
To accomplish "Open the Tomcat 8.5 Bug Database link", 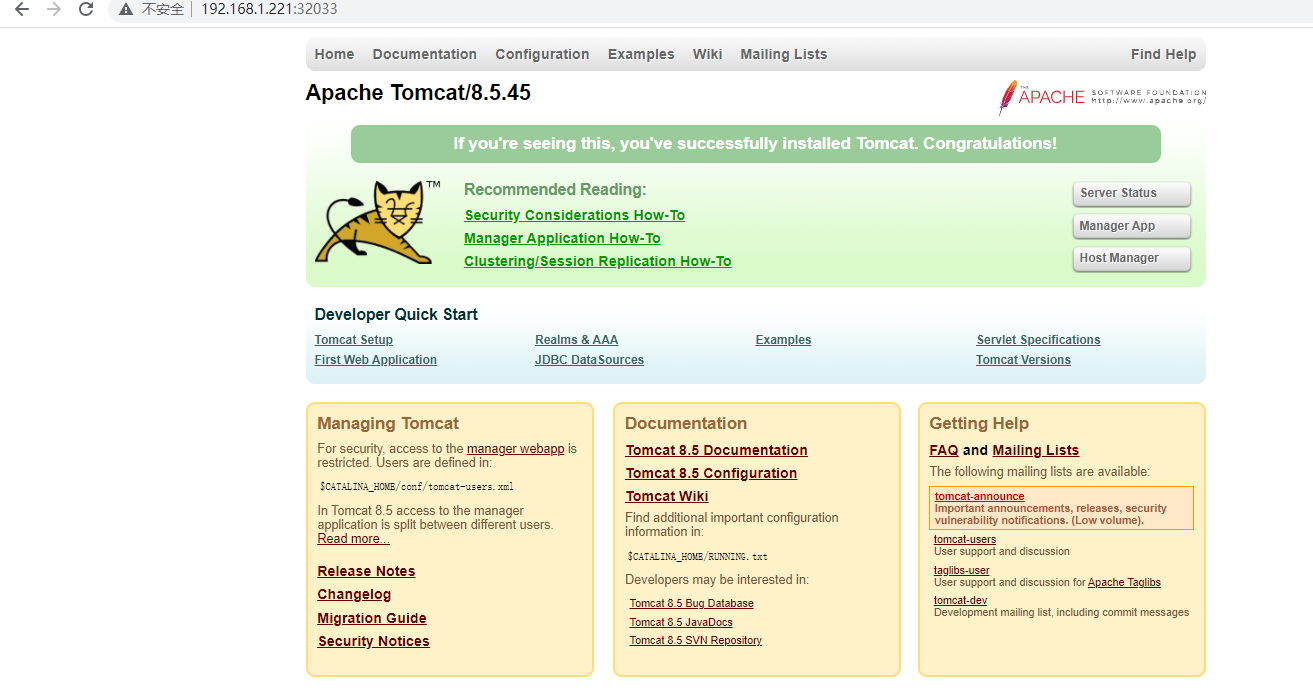I will 692,603.
